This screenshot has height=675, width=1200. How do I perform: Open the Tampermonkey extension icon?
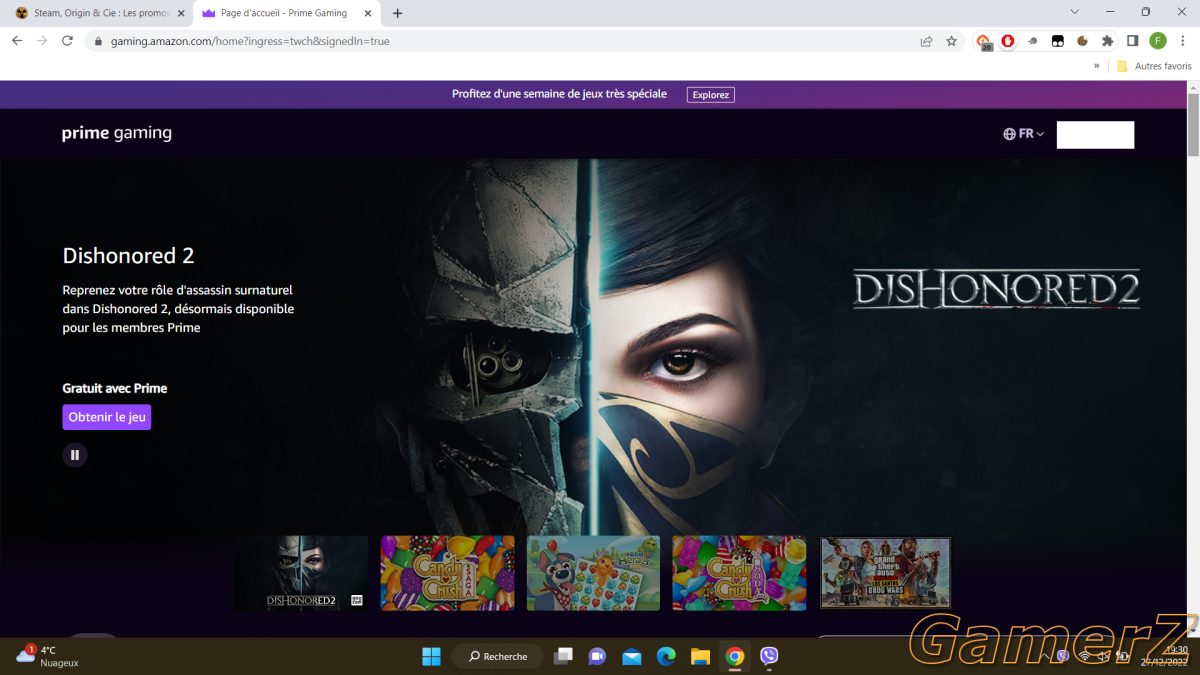point(1057,41)
